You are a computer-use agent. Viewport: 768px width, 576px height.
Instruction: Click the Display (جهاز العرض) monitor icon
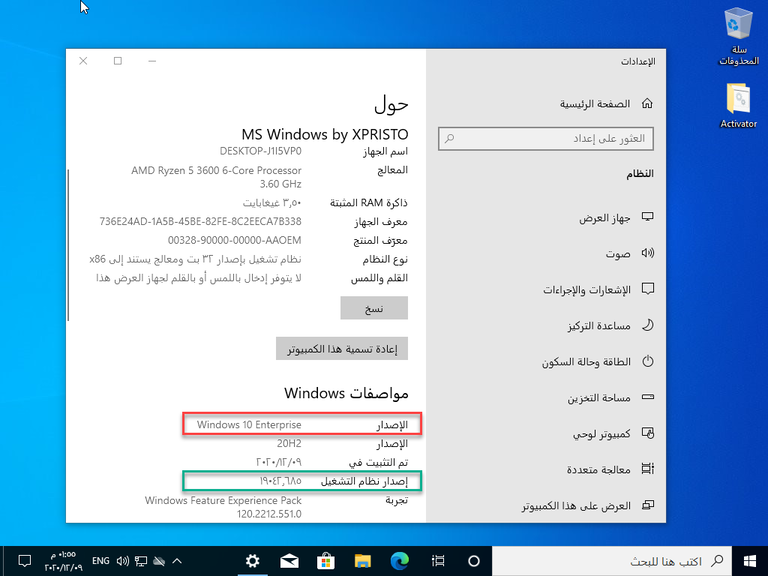[648, 217]
